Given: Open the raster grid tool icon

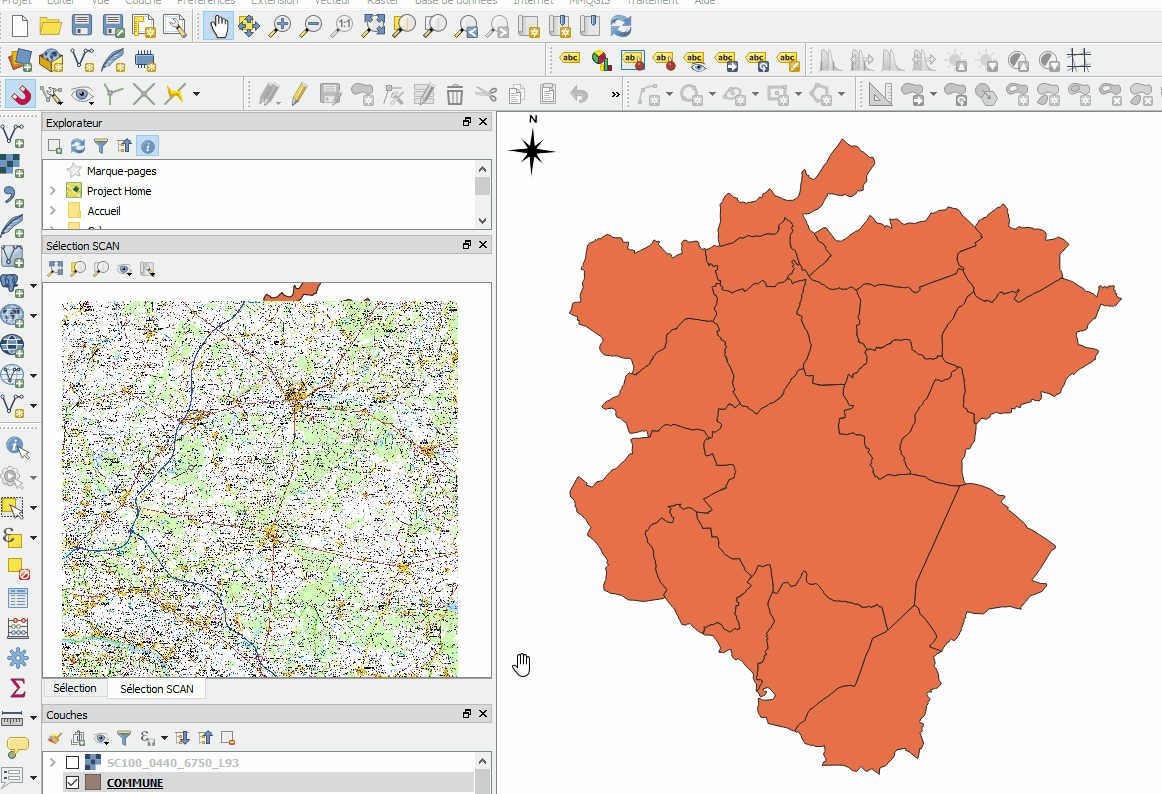Looking at the screenshot, I should [x=1079, y=61].
